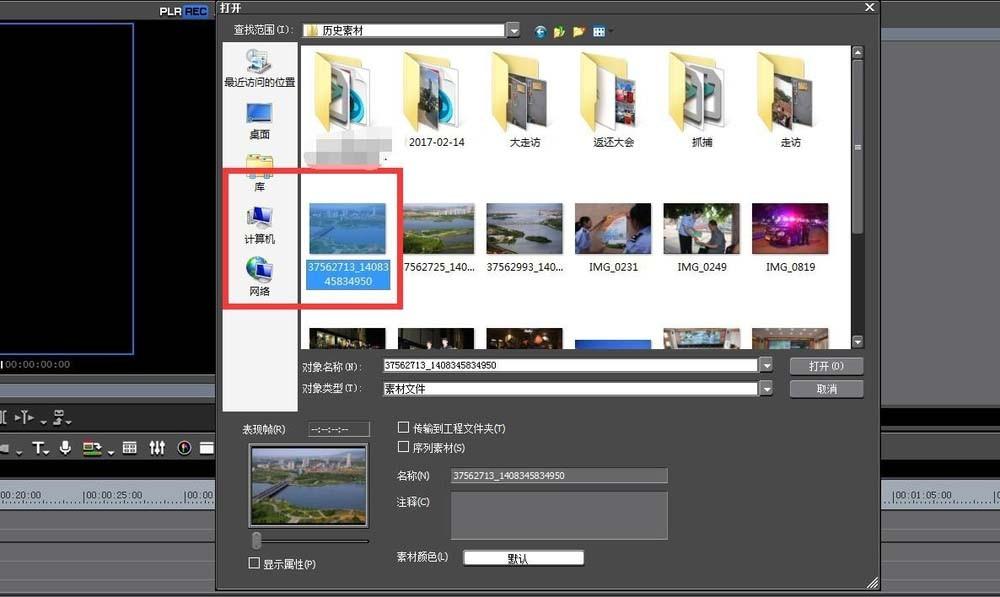Click the 打开 button
Viewport: 1000px width, 597px height.
point(826,365)
